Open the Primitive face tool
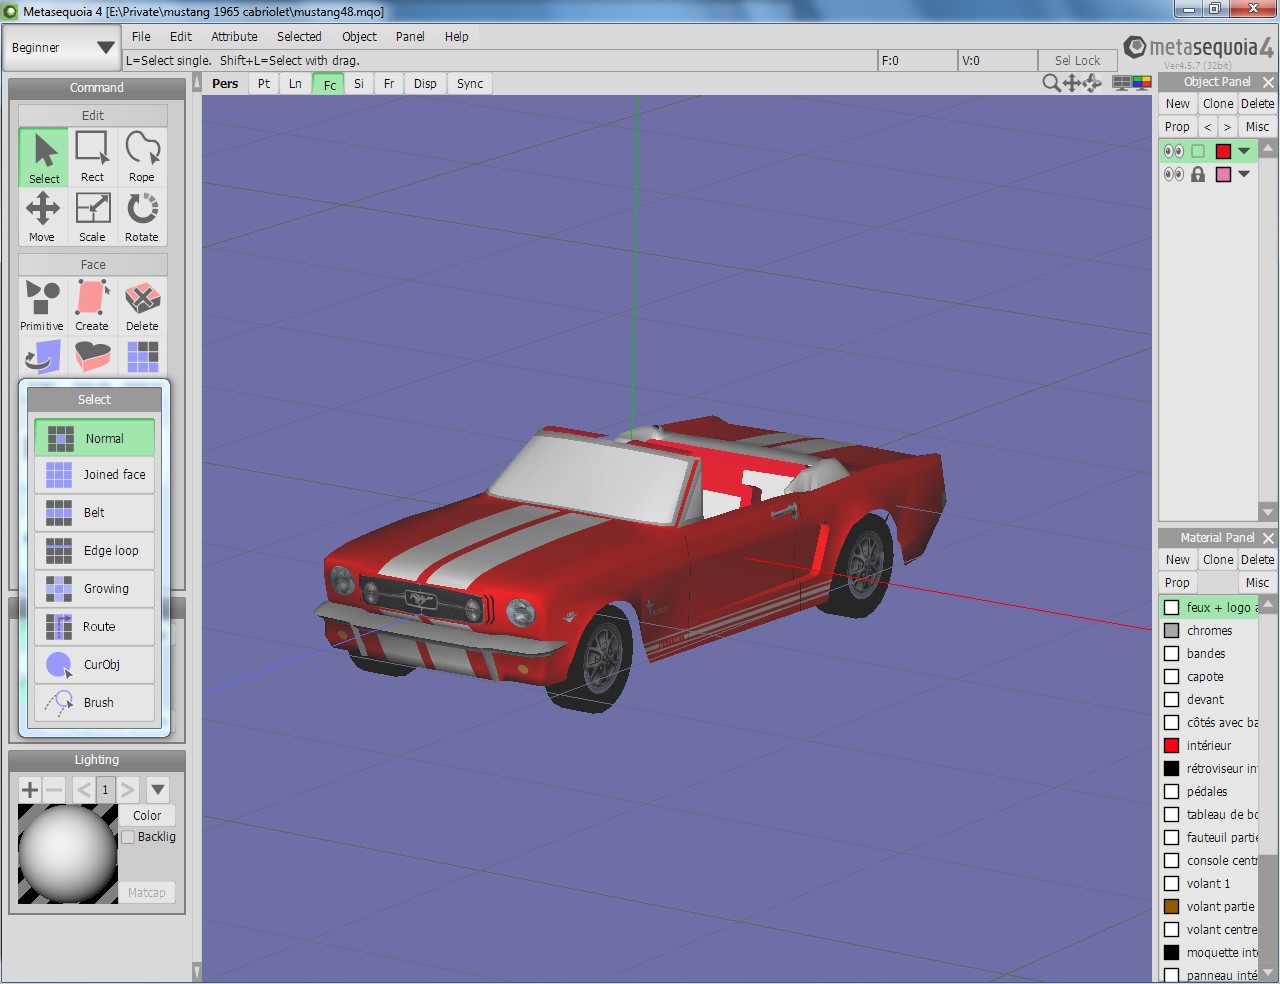Viewport: 1280px width, 984px height. [x=42, y=306]
